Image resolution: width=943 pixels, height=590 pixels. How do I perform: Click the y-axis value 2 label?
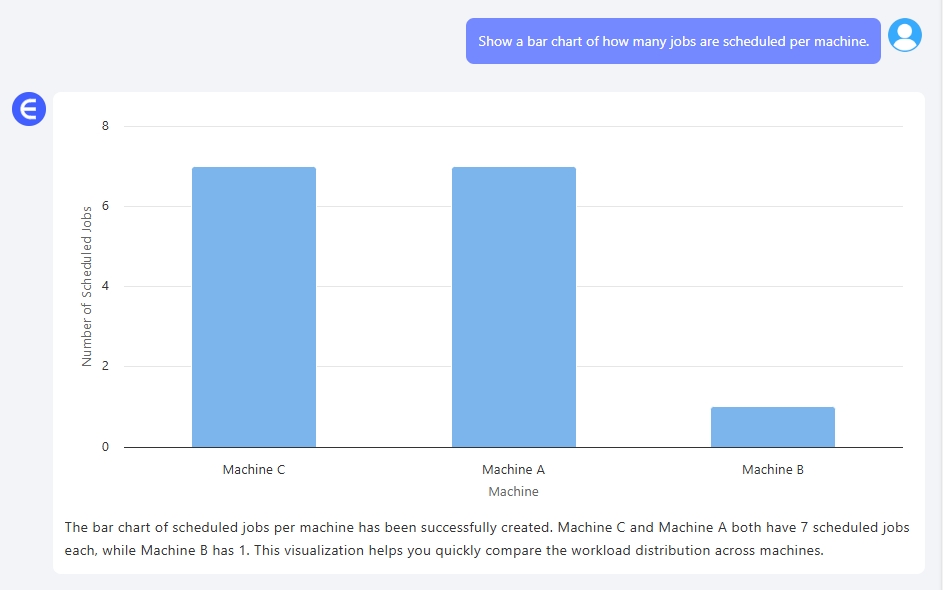click(x=105, y=366)
